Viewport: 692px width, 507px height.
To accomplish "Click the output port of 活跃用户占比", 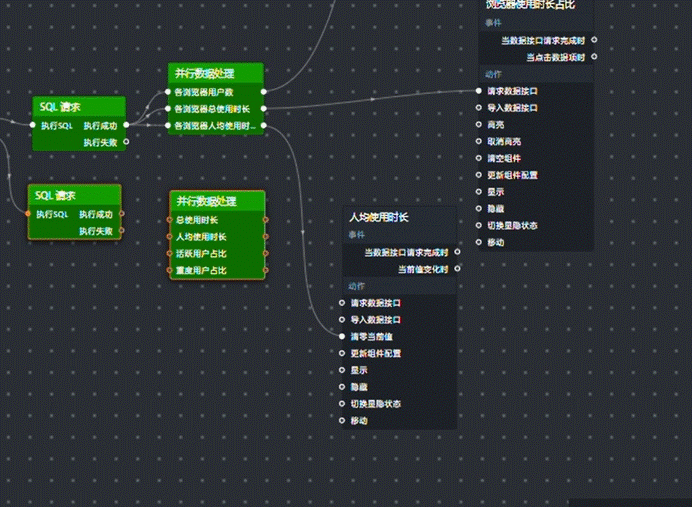I will tap(265, 253).
